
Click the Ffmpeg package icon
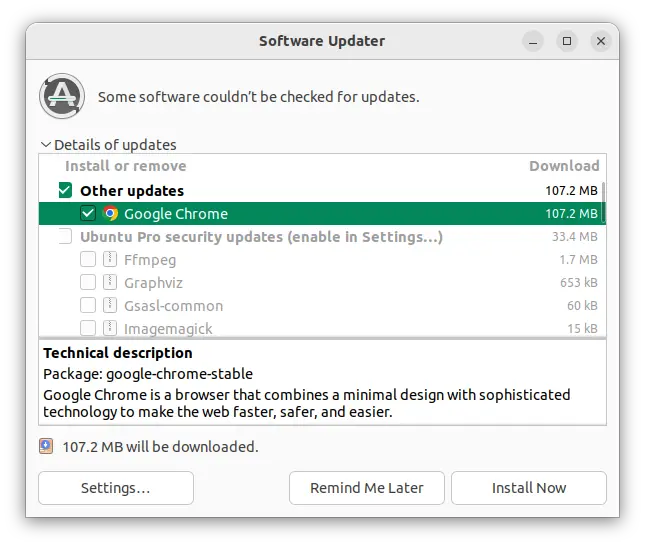click(110, 260)
